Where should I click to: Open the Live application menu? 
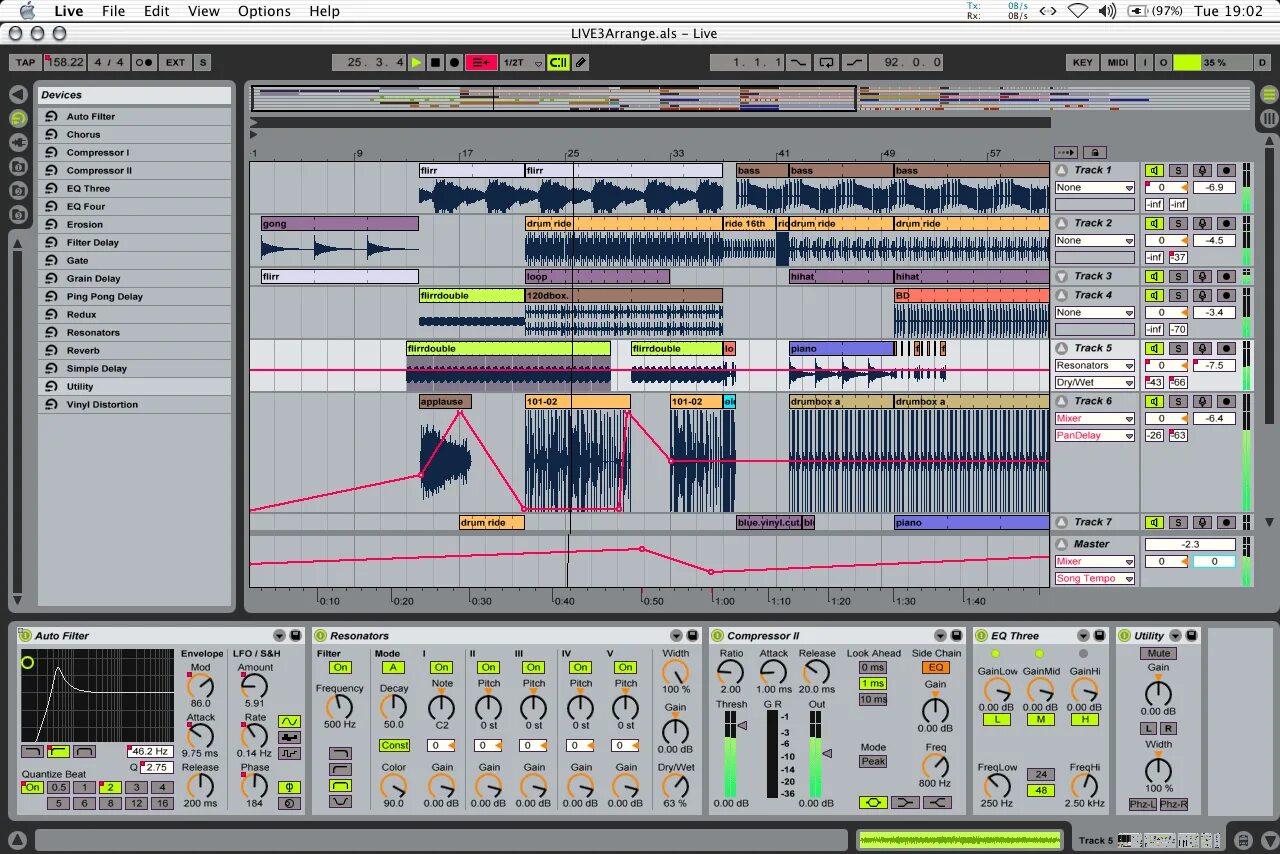click(69, 11)
